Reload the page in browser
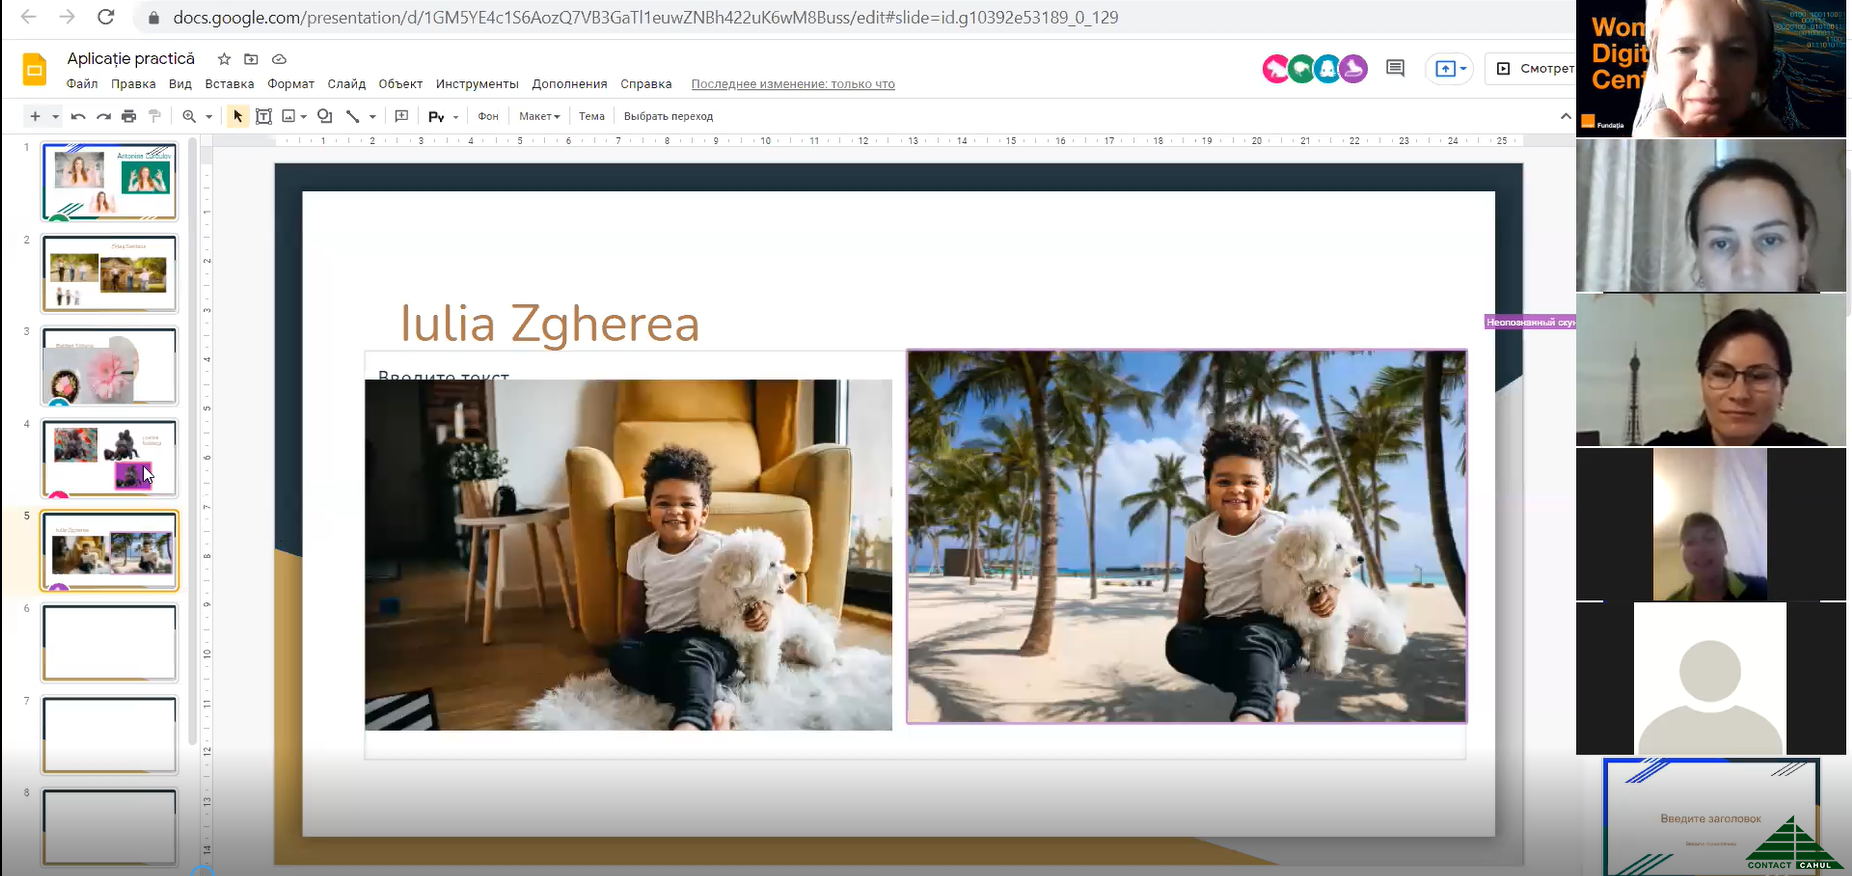The height and width of the screenshot is (876, 1852). click(106, 17)
